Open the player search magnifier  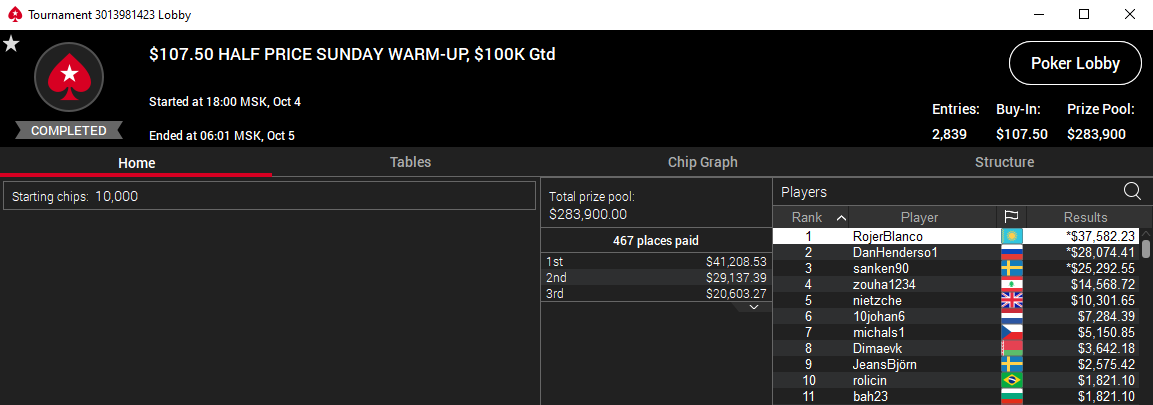coord(1132,191)
